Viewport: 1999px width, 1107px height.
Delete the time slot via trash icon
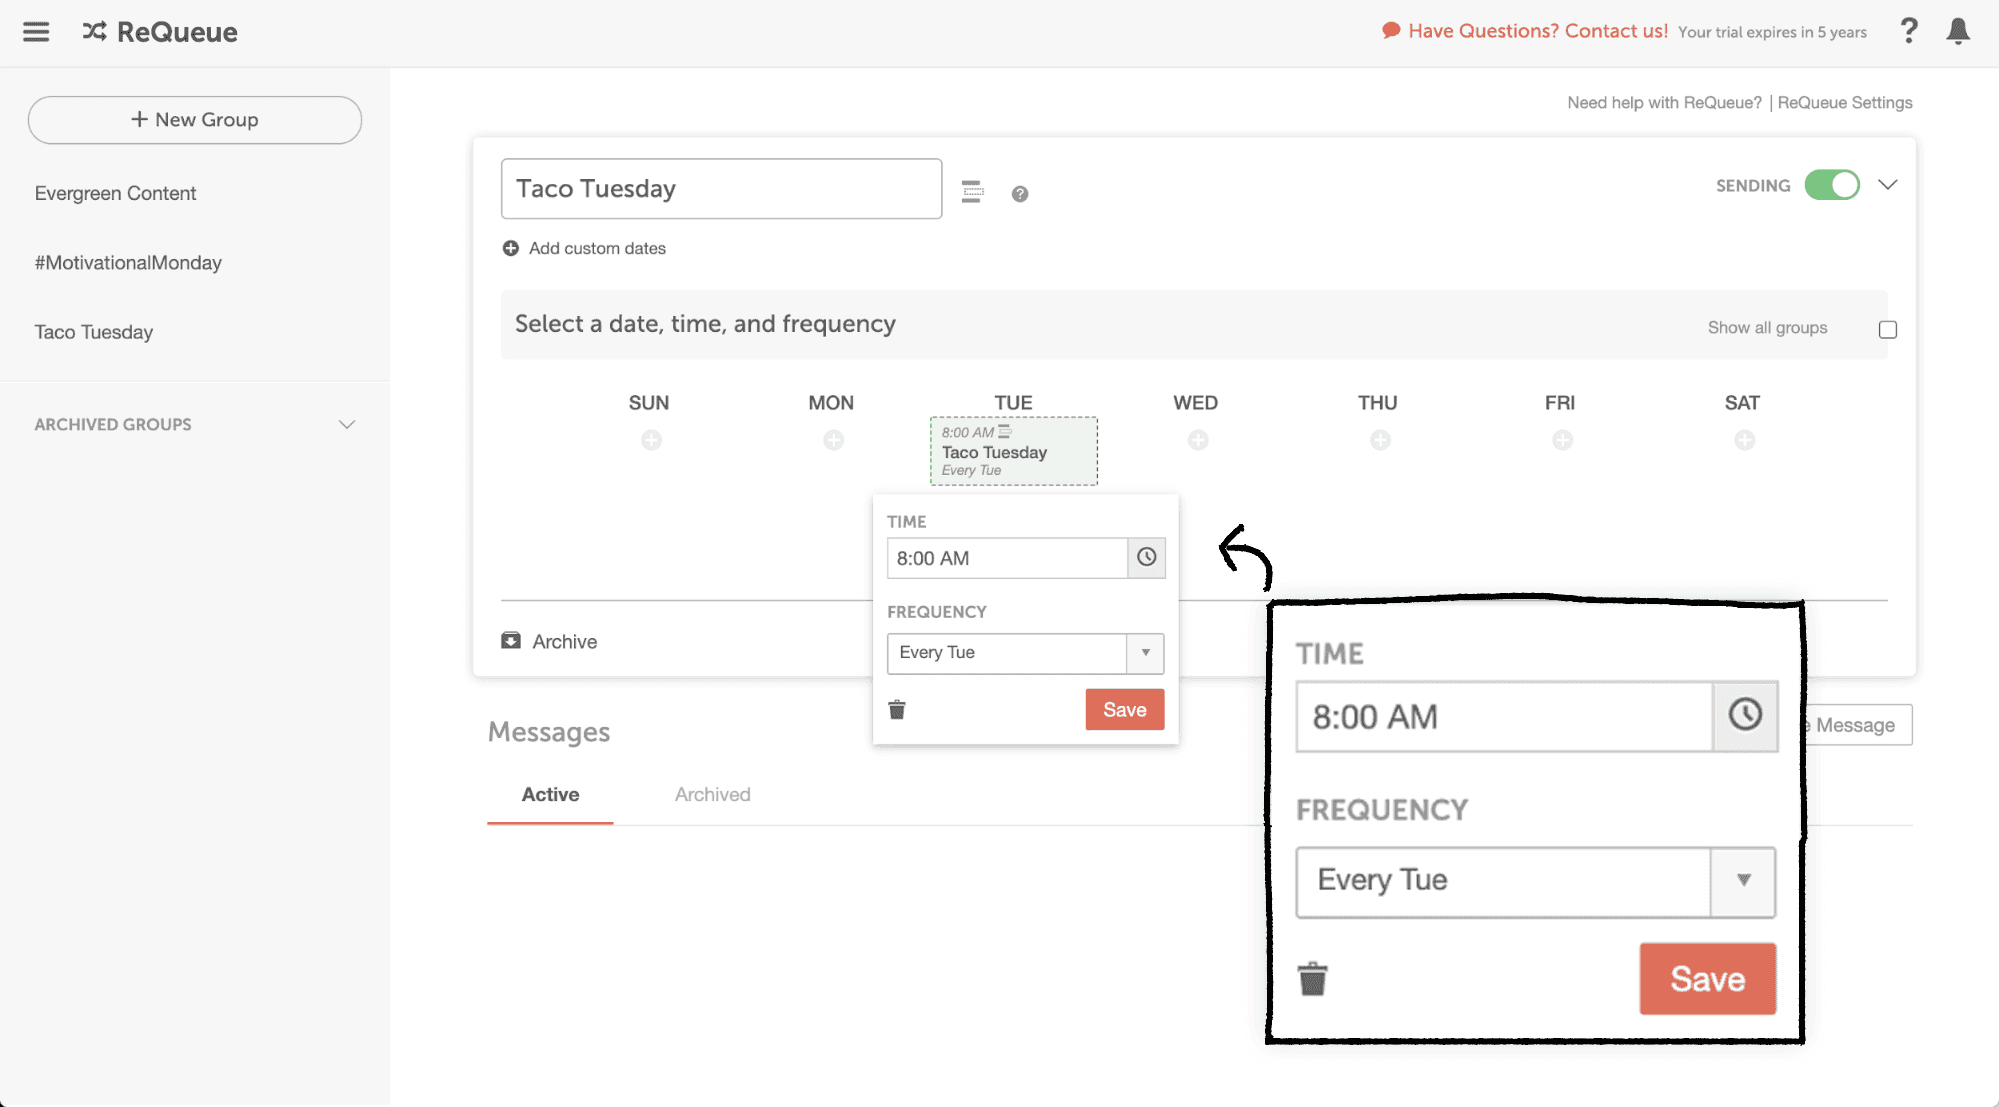(897, 710)
